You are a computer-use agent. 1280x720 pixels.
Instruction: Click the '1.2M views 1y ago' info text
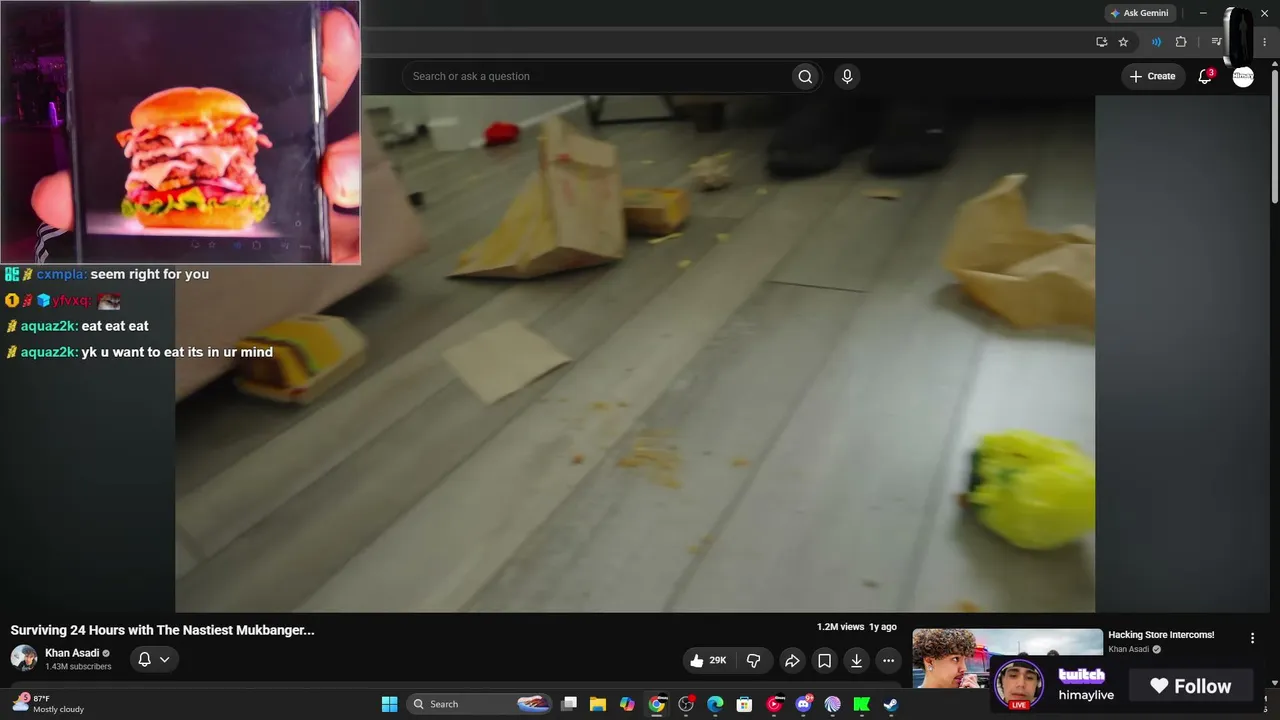coord(856,627)
